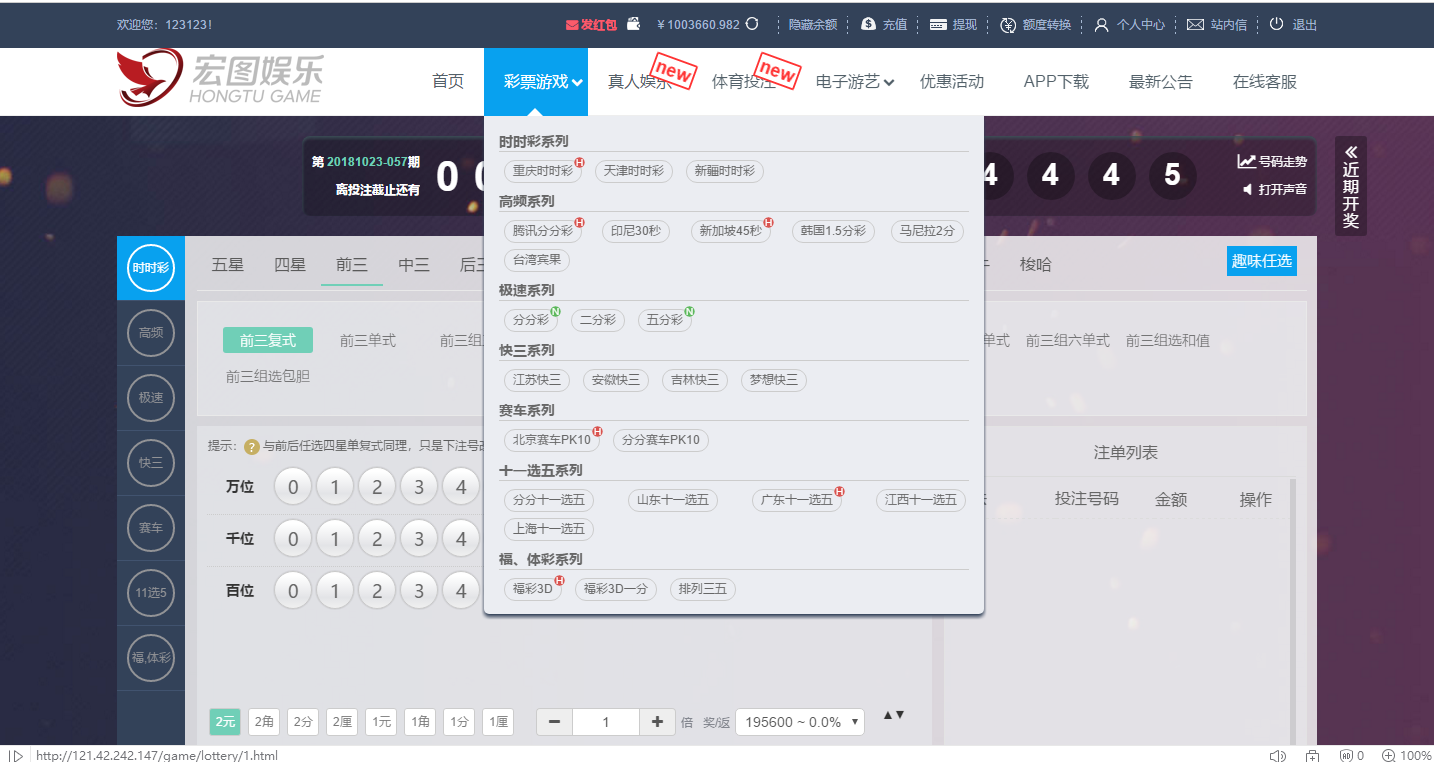
Task: Select the 2角 bet unit option
Action: (x=264, y=722)
